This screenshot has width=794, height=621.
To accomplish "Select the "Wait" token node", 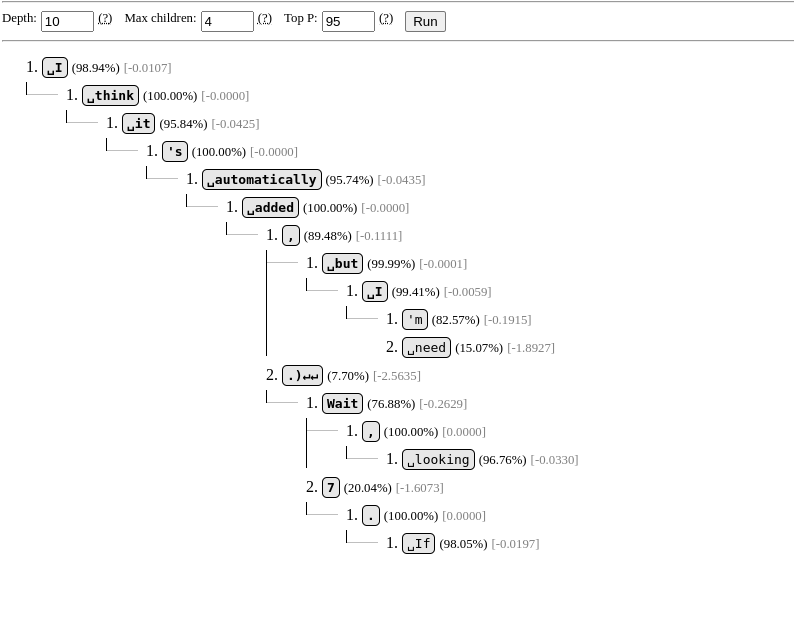I will (342, 404).
